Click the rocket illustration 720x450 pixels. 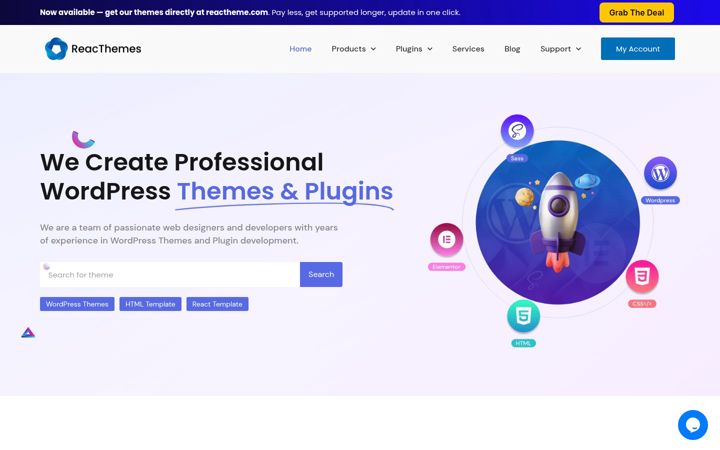point(558,222)
